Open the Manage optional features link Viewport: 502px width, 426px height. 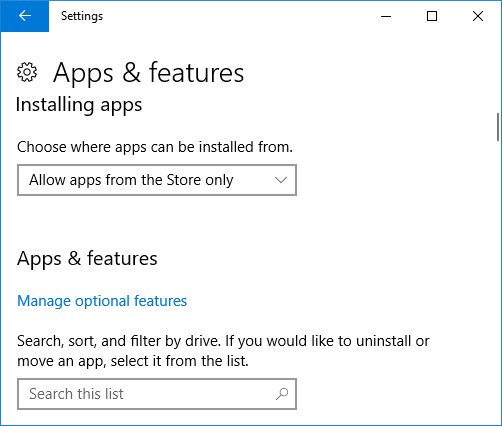102,301
